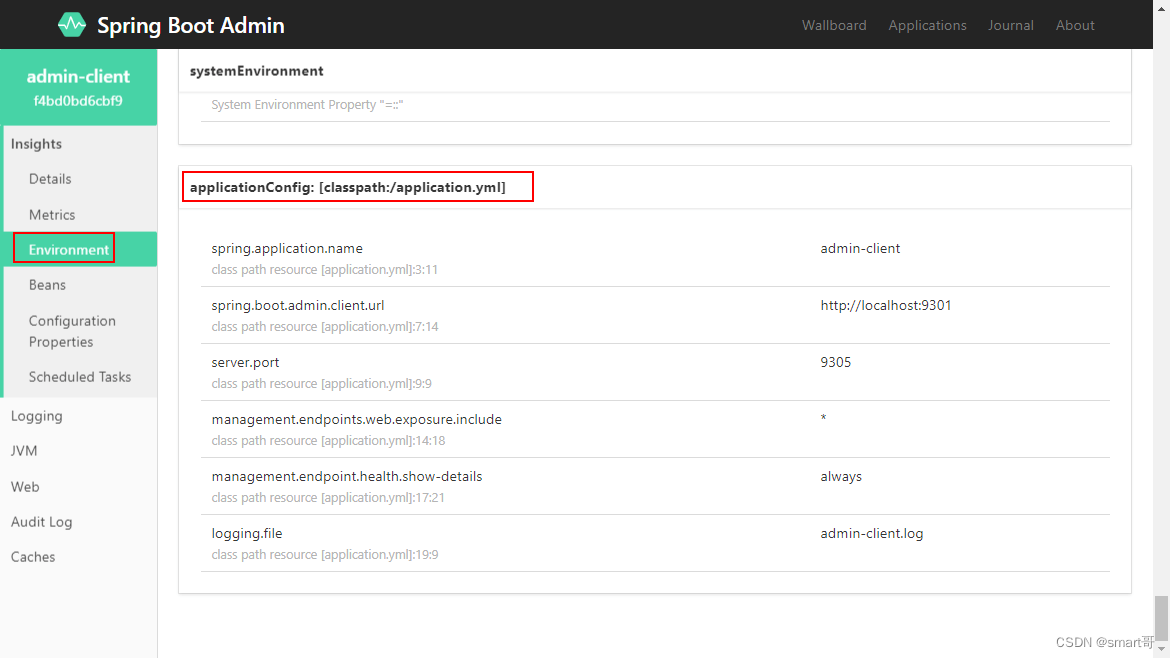The image size is (1170, 658).
Task: Open Scheduled Tasks
Action: (81, 377)
